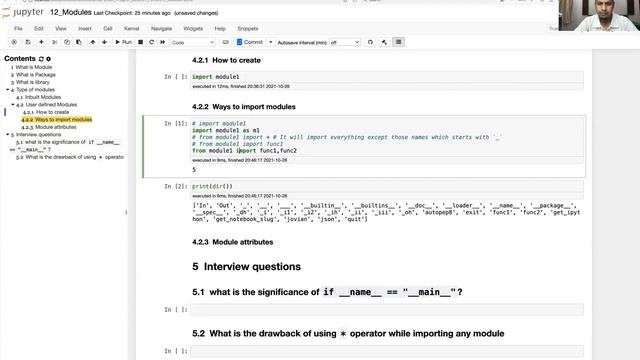Collapse 'User defined Modules' section arrow

pyautogui.click(x=13, y=104)
